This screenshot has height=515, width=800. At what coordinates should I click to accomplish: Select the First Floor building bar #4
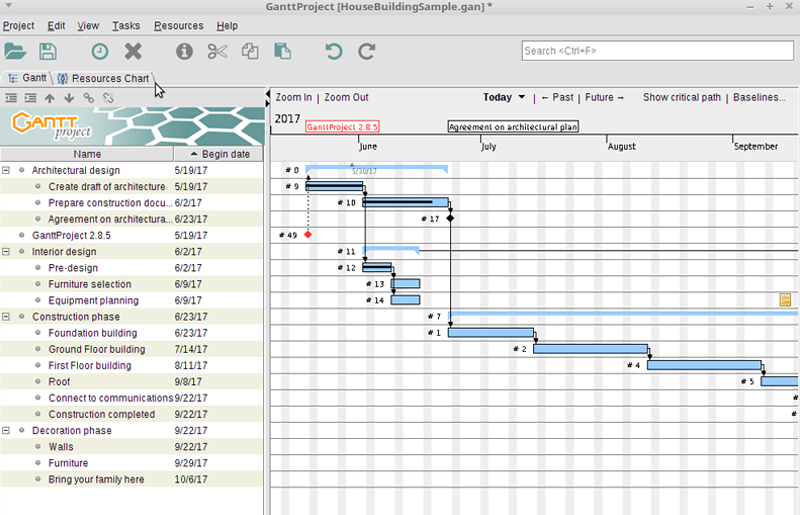704,365
